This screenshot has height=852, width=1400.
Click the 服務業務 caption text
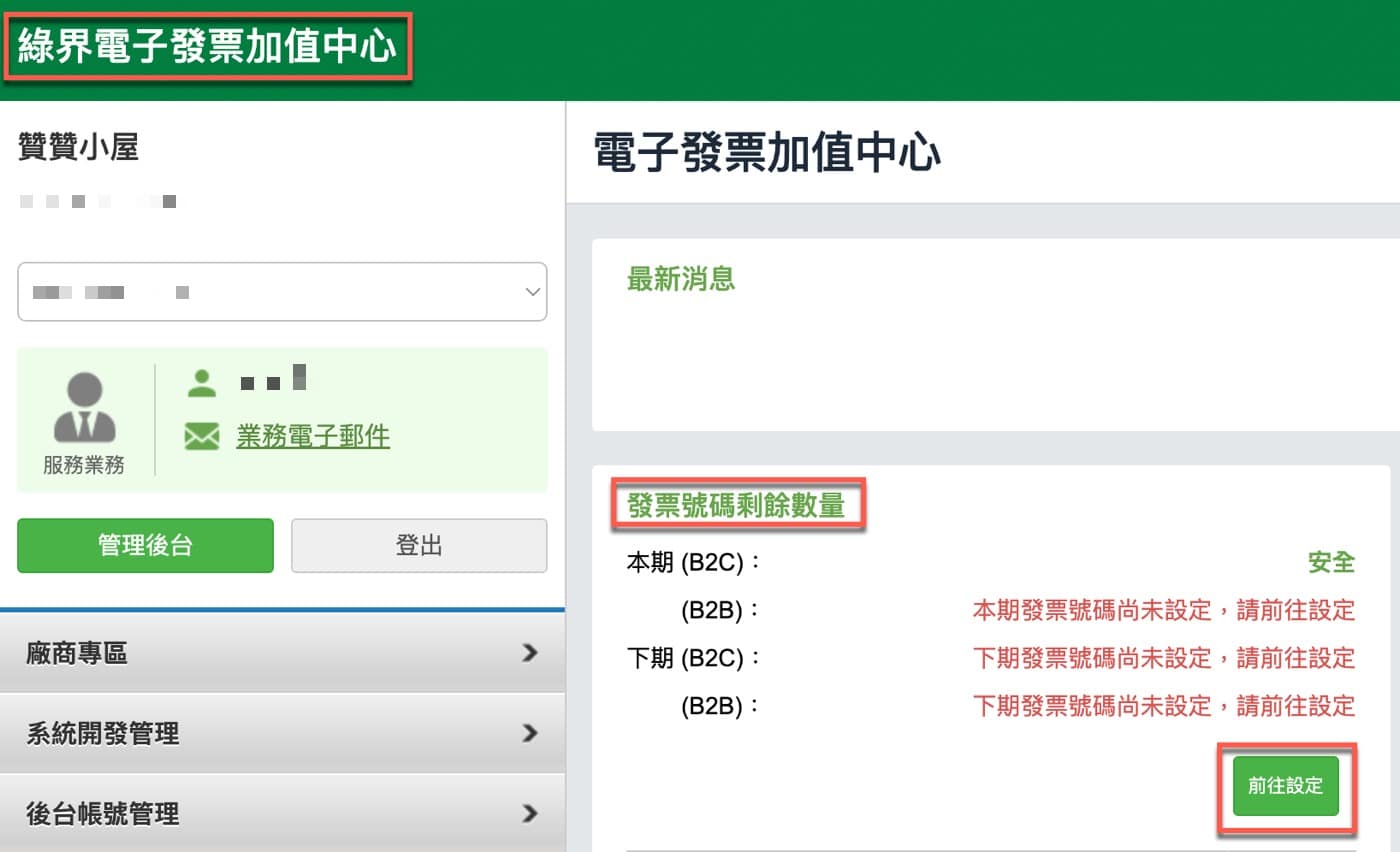tap(84, 465)
